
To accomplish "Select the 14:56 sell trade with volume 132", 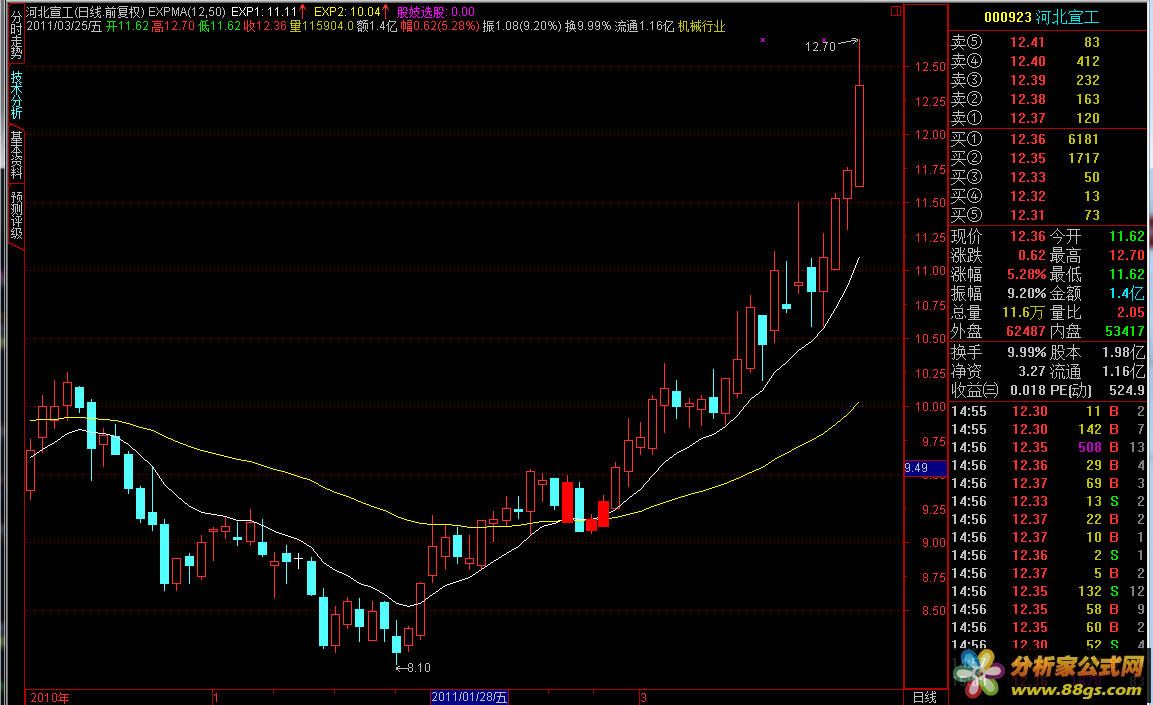I will [1047, 591].
